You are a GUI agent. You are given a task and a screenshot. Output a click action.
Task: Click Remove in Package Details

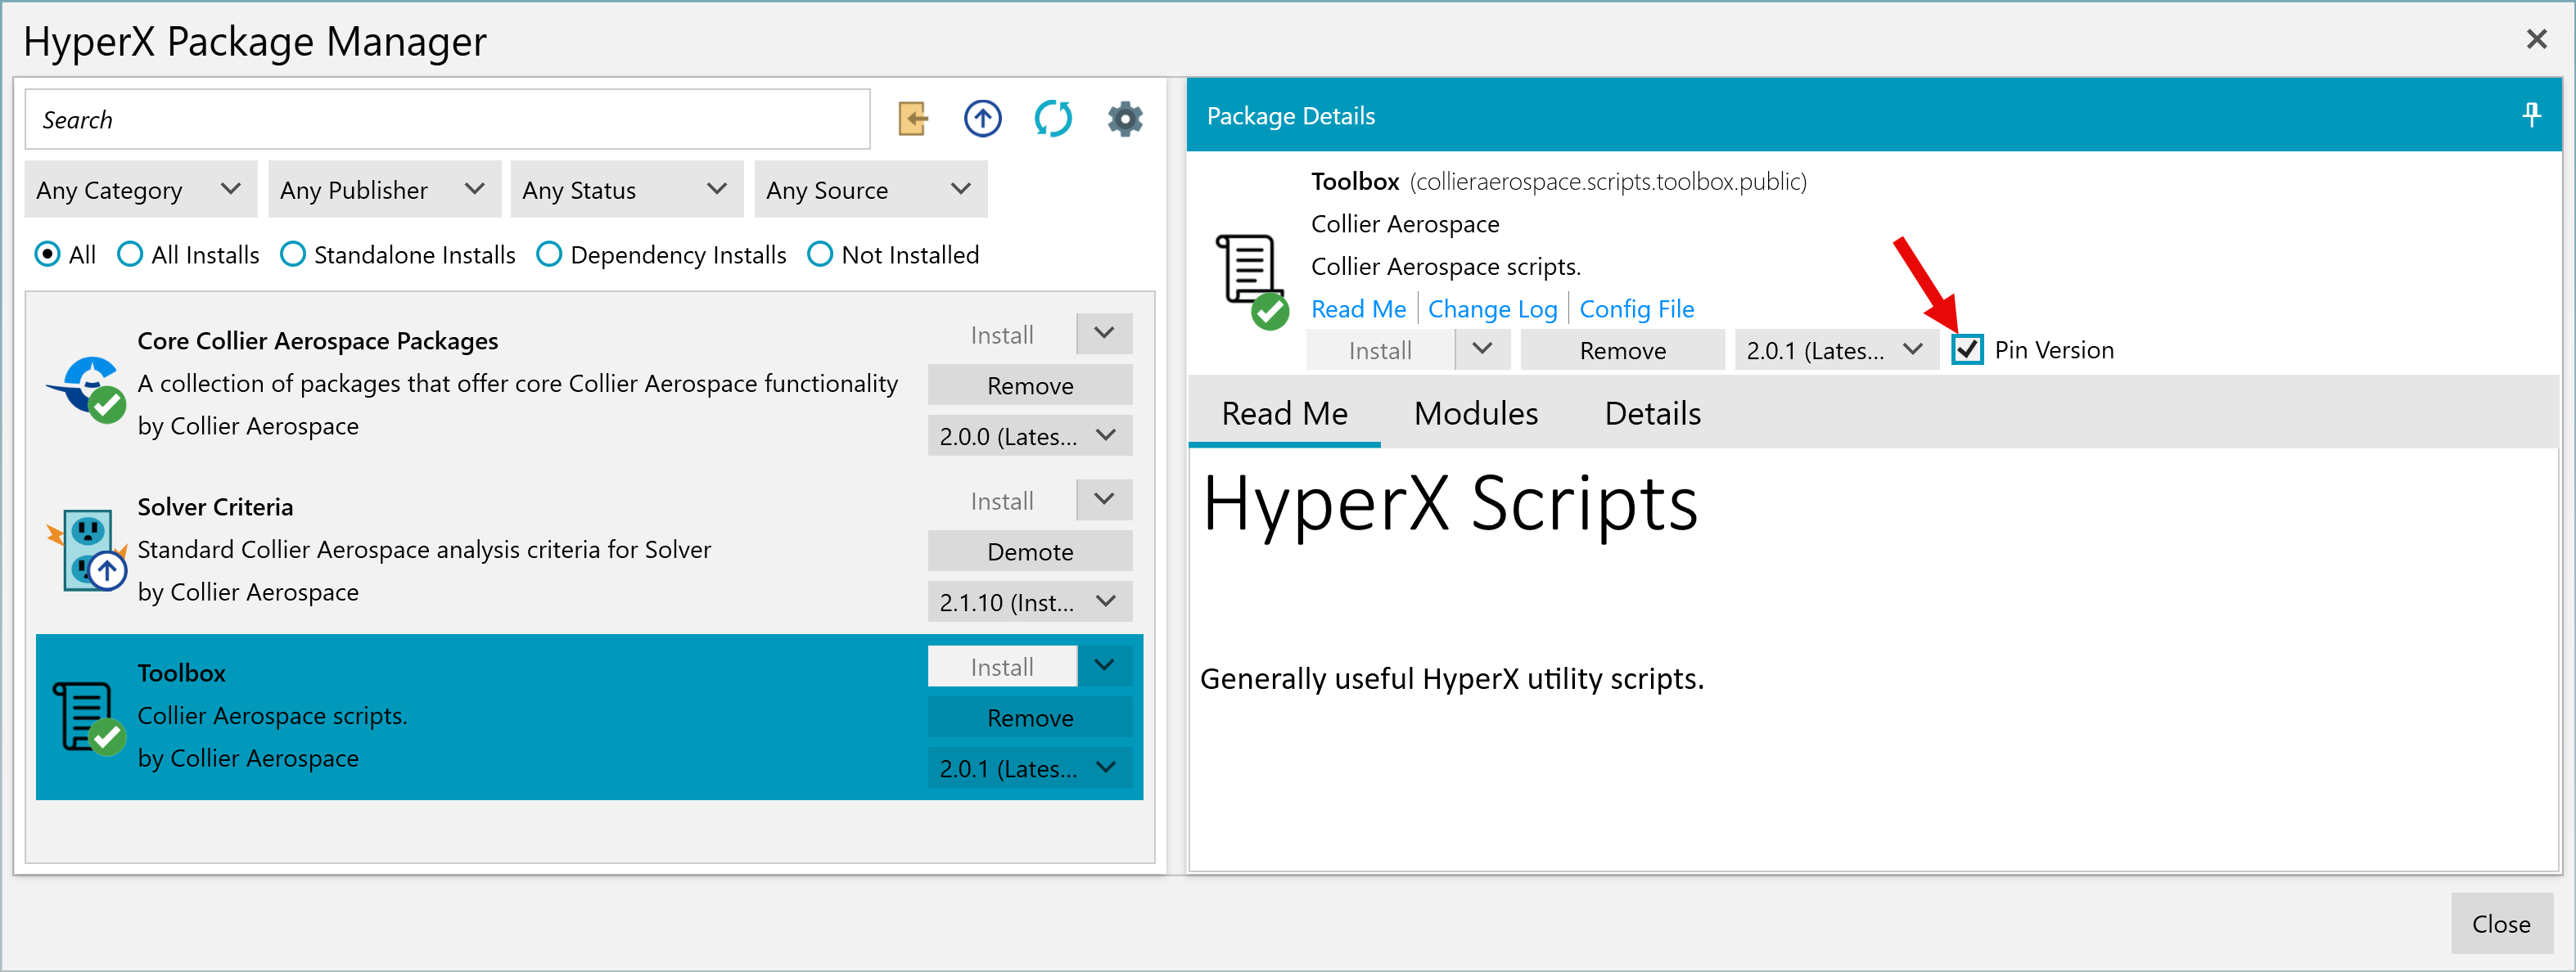click(x=1622, y=349)
